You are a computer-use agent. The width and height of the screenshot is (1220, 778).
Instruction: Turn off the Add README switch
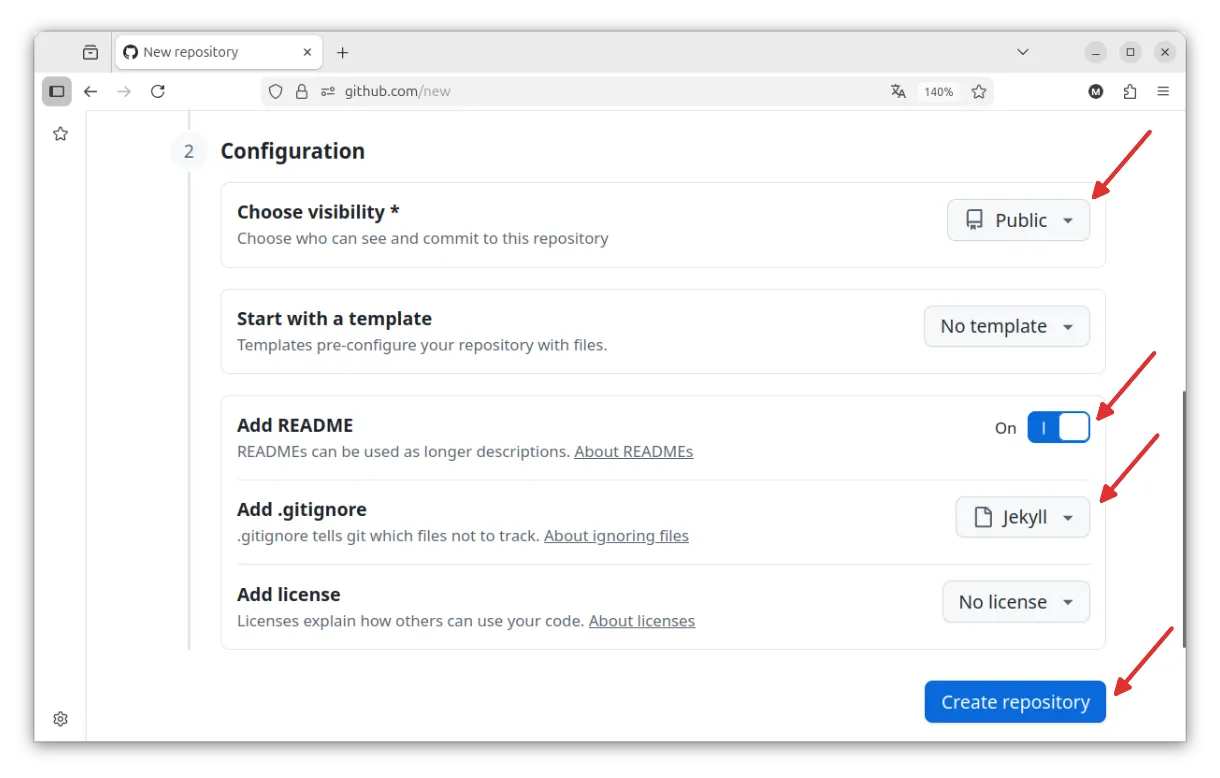pos(1059,427)
